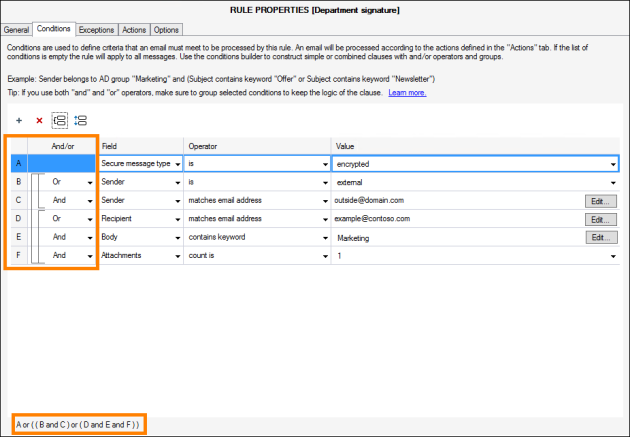The image size is (630, 437).
Task: Click the clause summary expression text
Action: coord(78,425)
